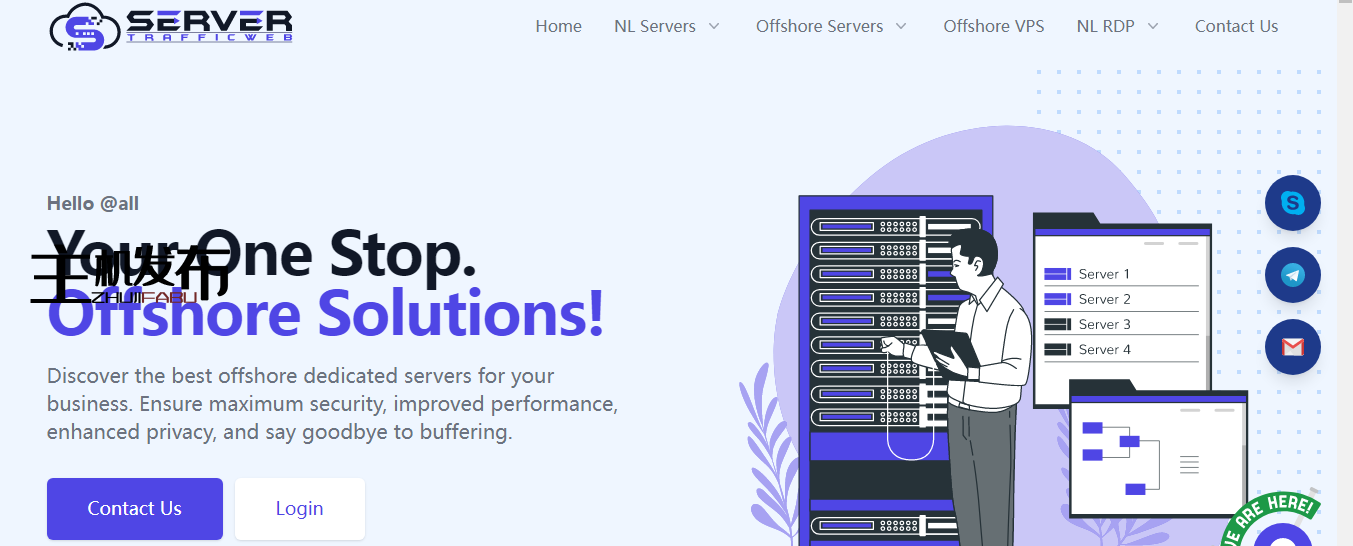Screen dimensions: 1353x546
Task: Go to the Home menu item
Action: (x=558, y=26)
